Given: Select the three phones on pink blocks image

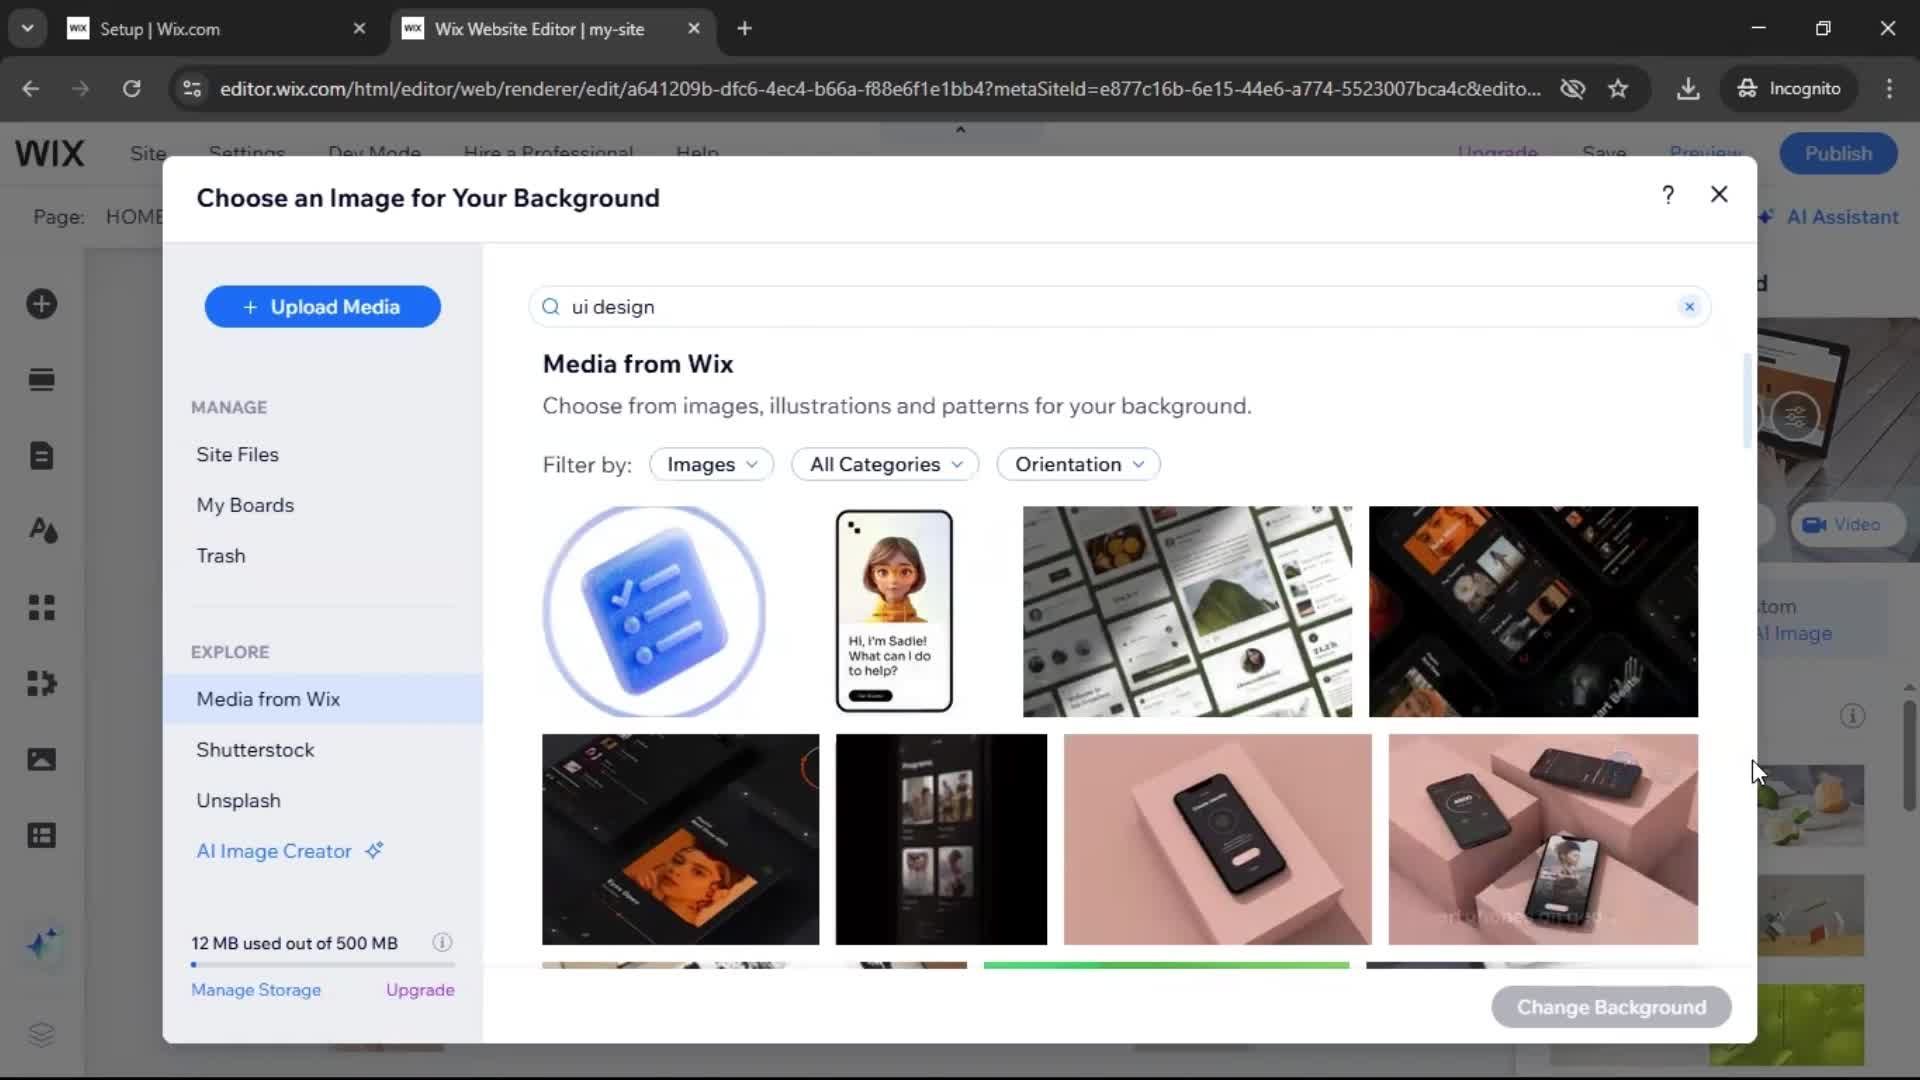Looking at the screenshot, I should coord(1543,839).
